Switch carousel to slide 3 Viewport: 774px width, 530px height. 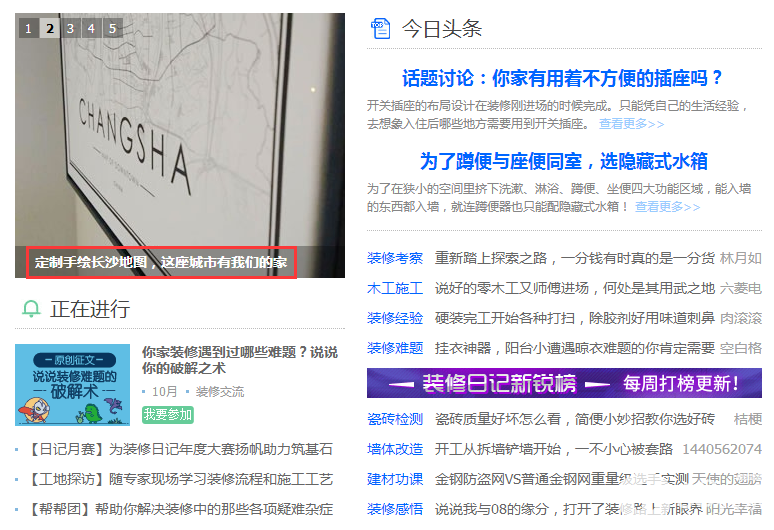tap(71, 29)
